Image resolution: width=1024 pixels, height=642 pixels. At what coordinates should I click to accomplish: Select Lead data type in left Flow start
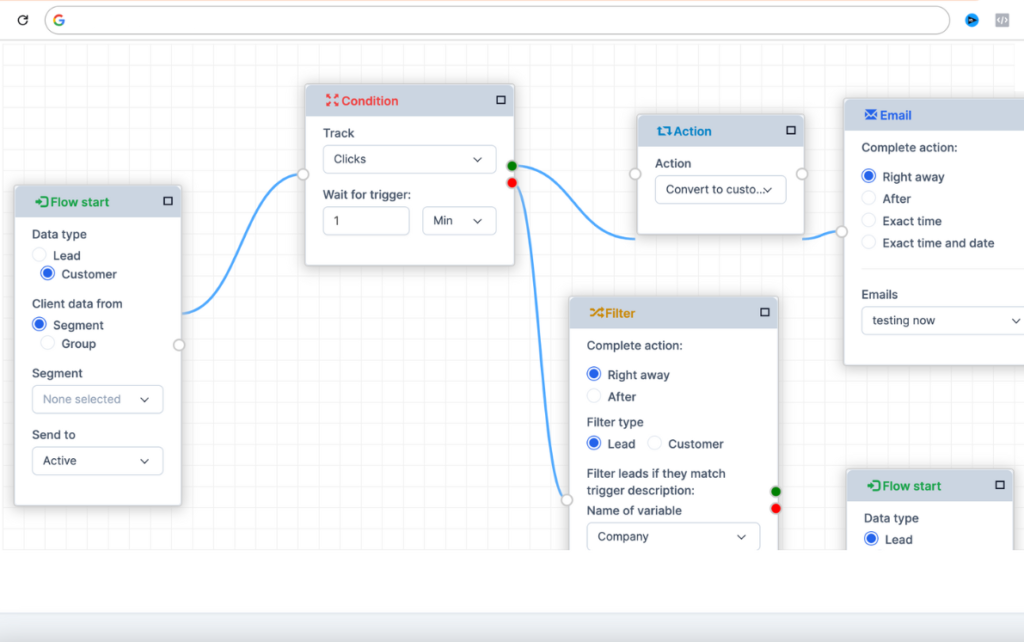(x=39, y=255)
